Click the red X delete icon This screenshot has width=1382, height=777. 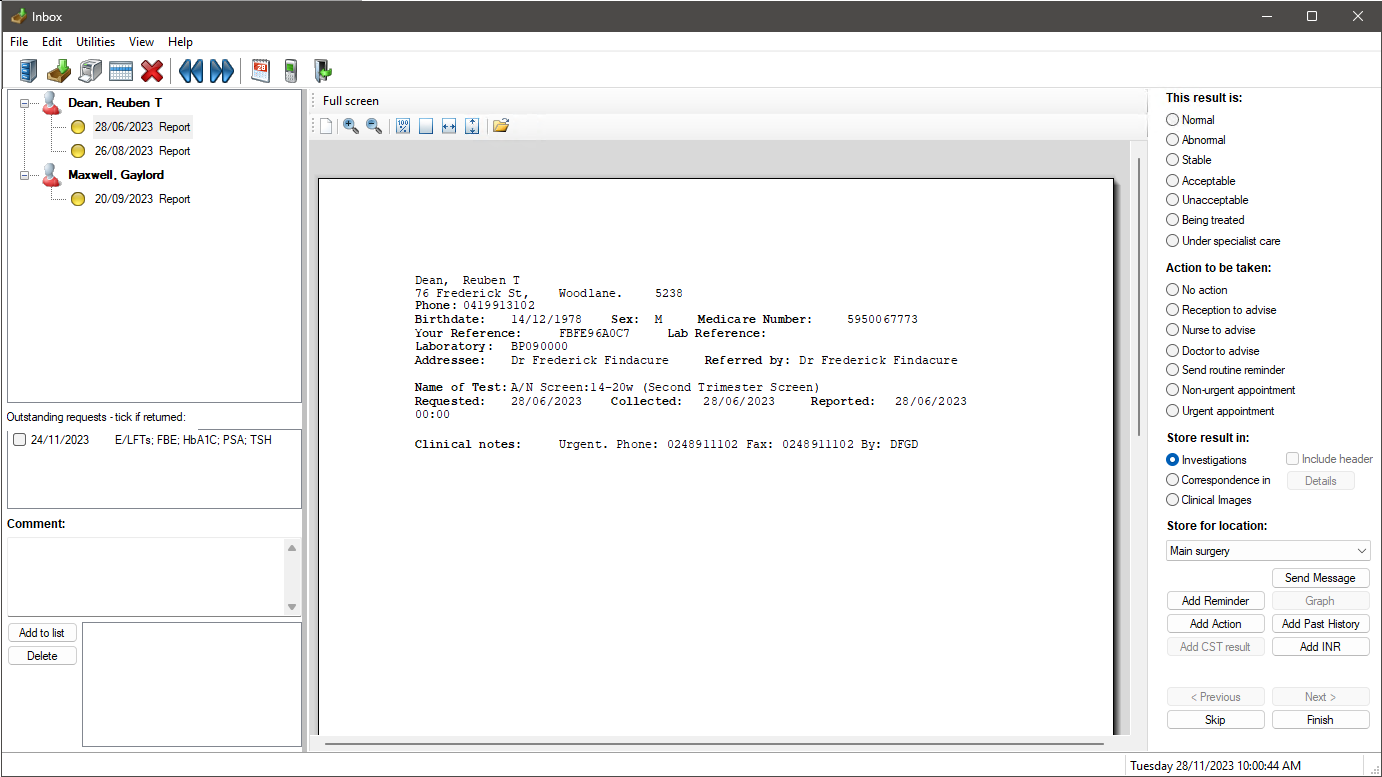pyautogui.click(x=152, y=71)
